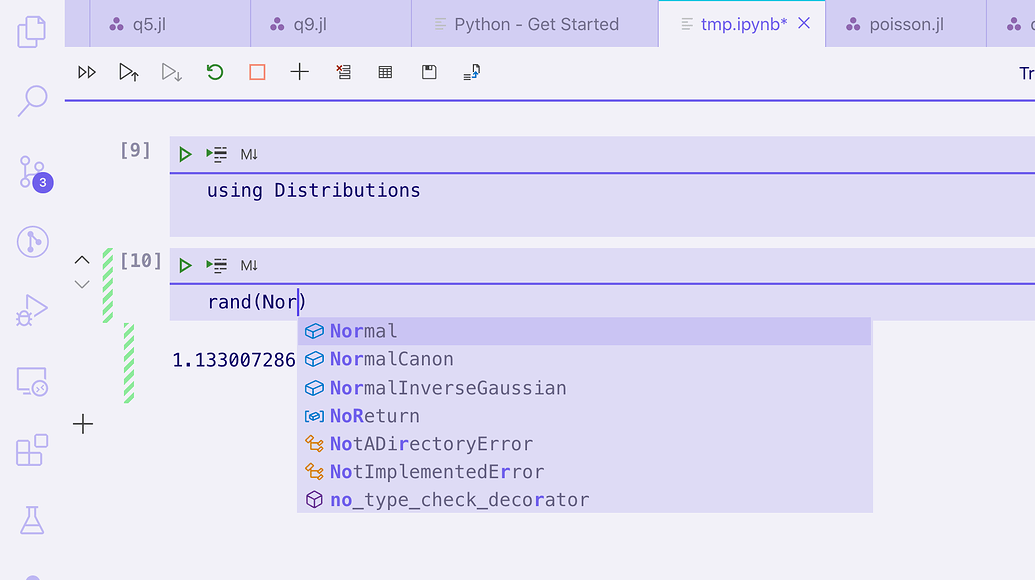This screenshot has height=580, width=1035.
Task: Open the Testing flask icon
Action: pos(32,521)
